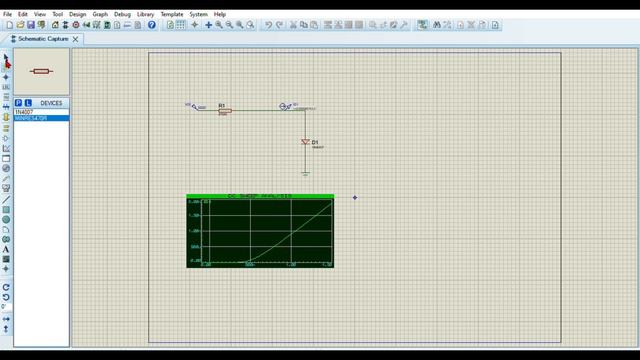Viewport: 640px width, 360px height.
Task: Click the X-Mirror horizontal flip icon
Action: [x=6, y=319]
